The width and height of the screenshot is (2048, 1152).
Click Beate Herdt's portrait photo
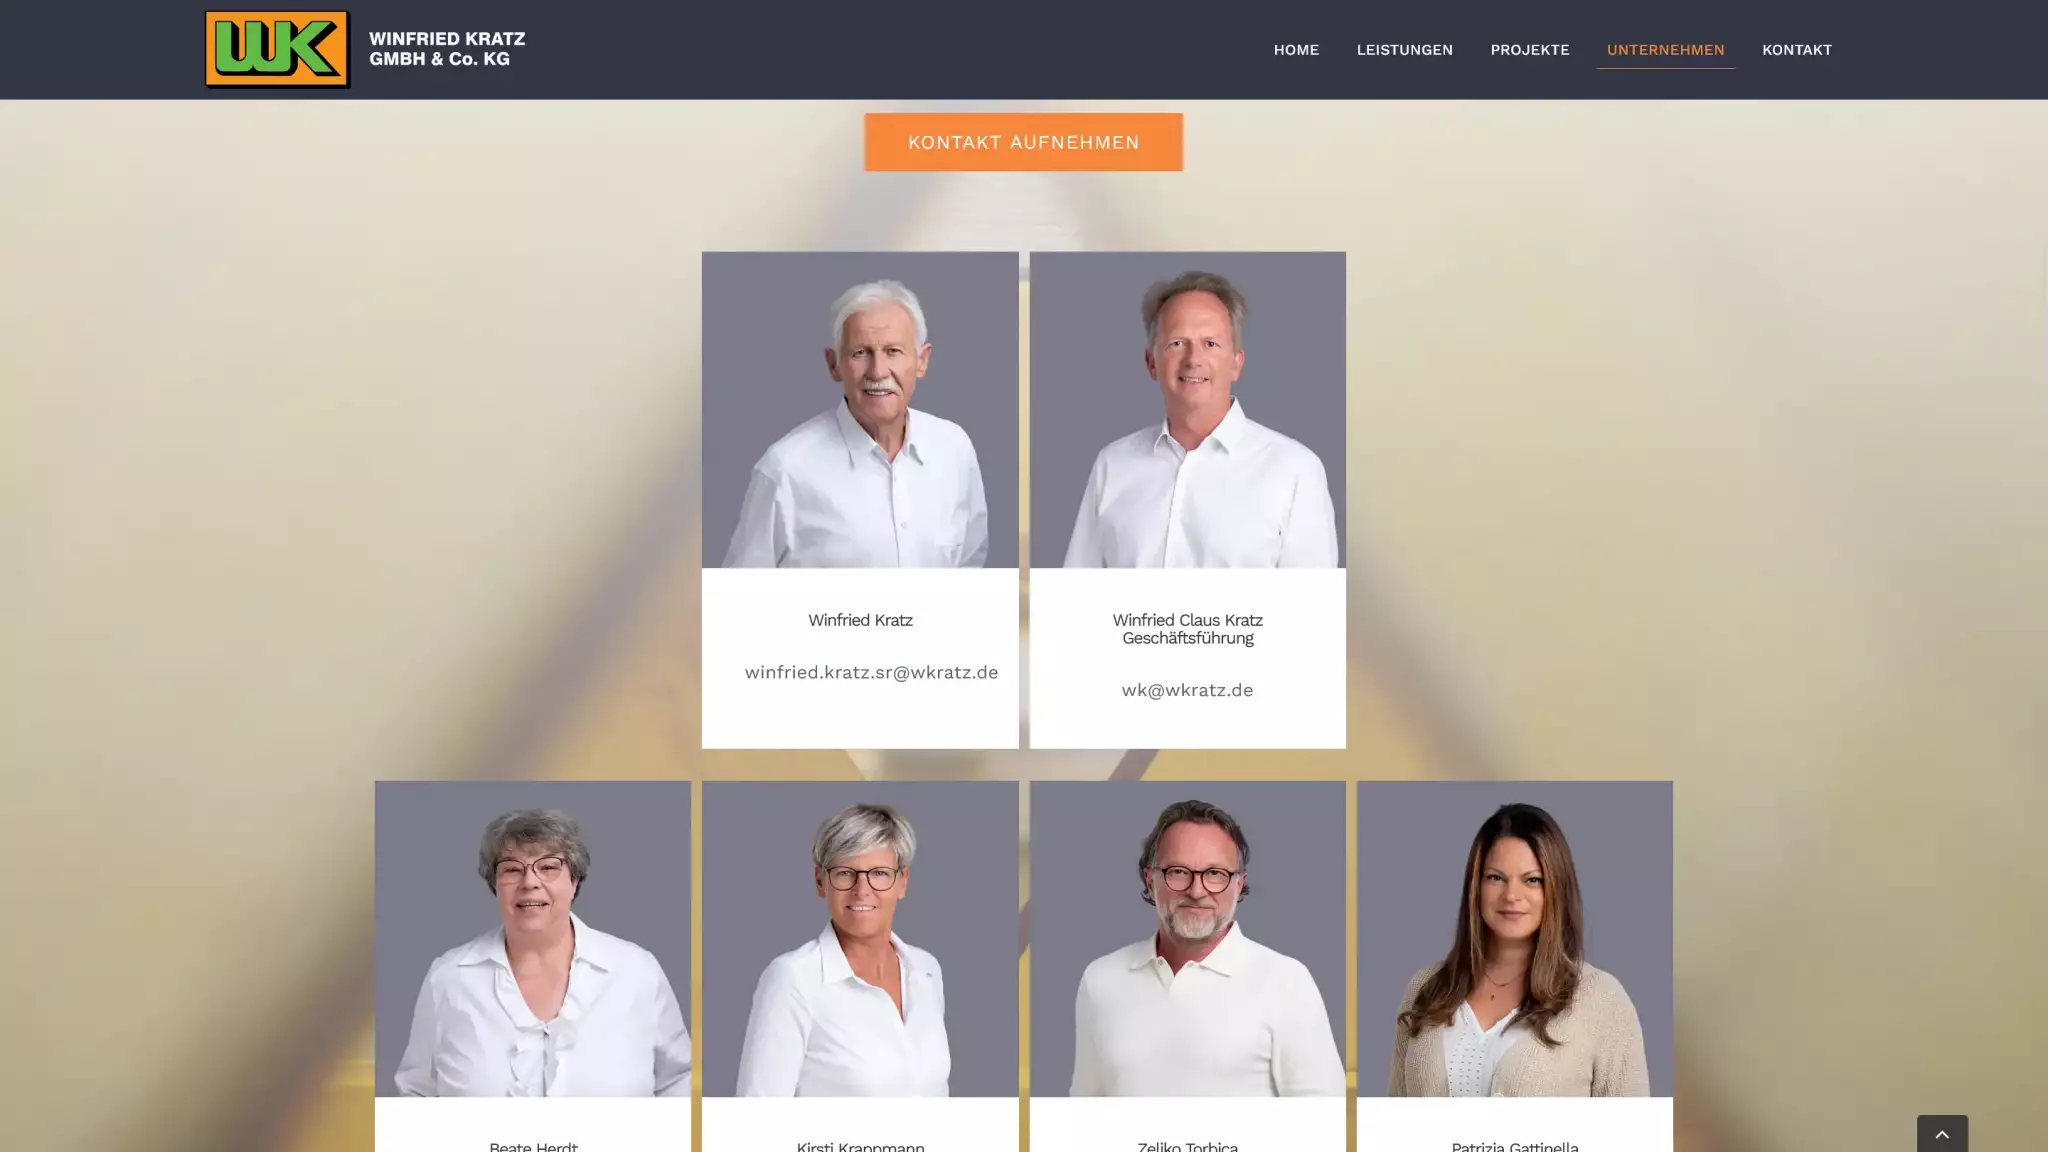tap(533, 939)
